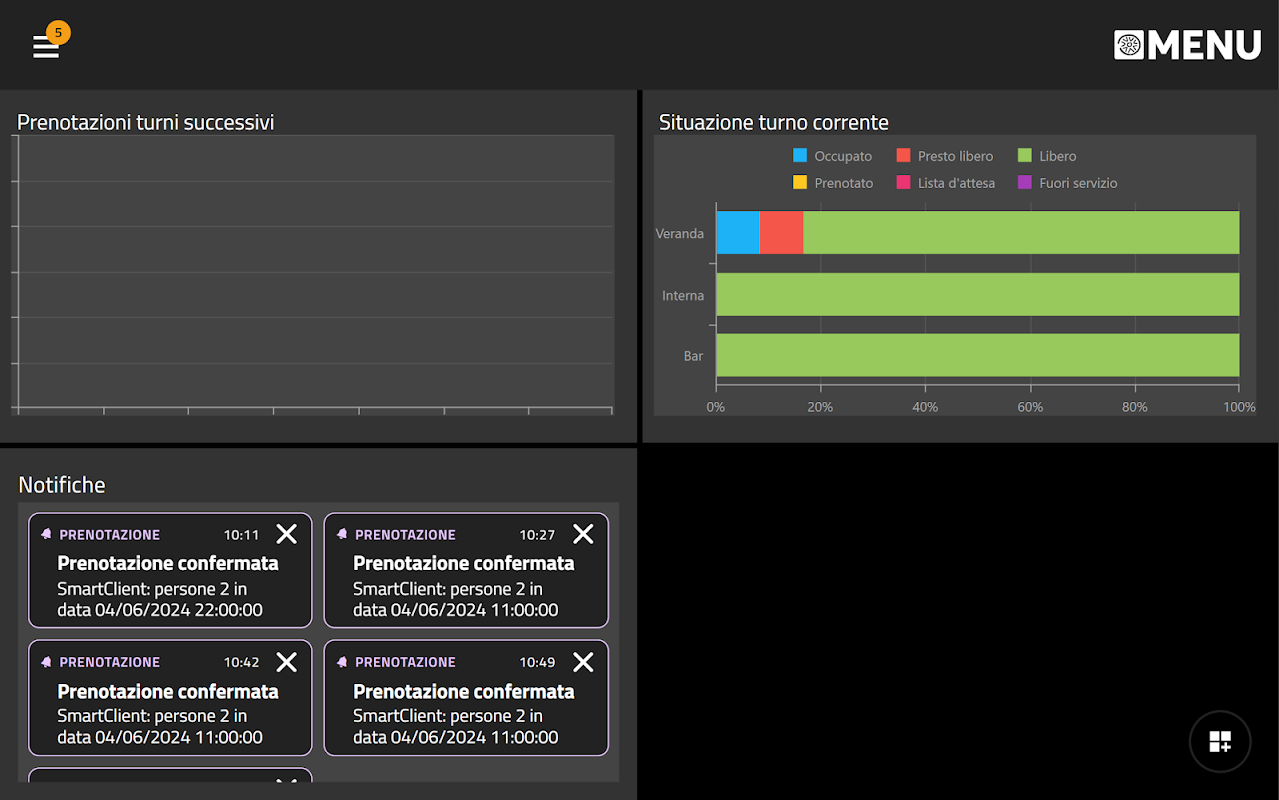This screenshot has height=800, width=1279.
Task: Click the 40% axis label
Action: 925,407
